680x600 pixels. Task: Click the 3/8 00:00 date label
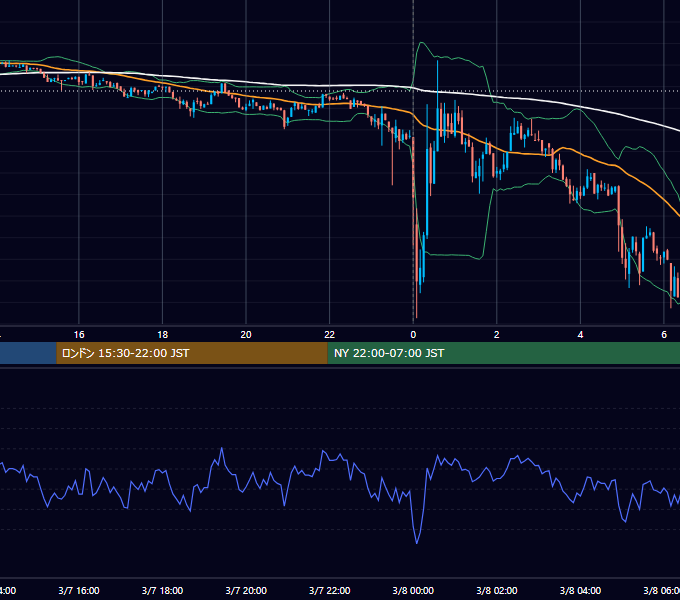click(413, 590)
